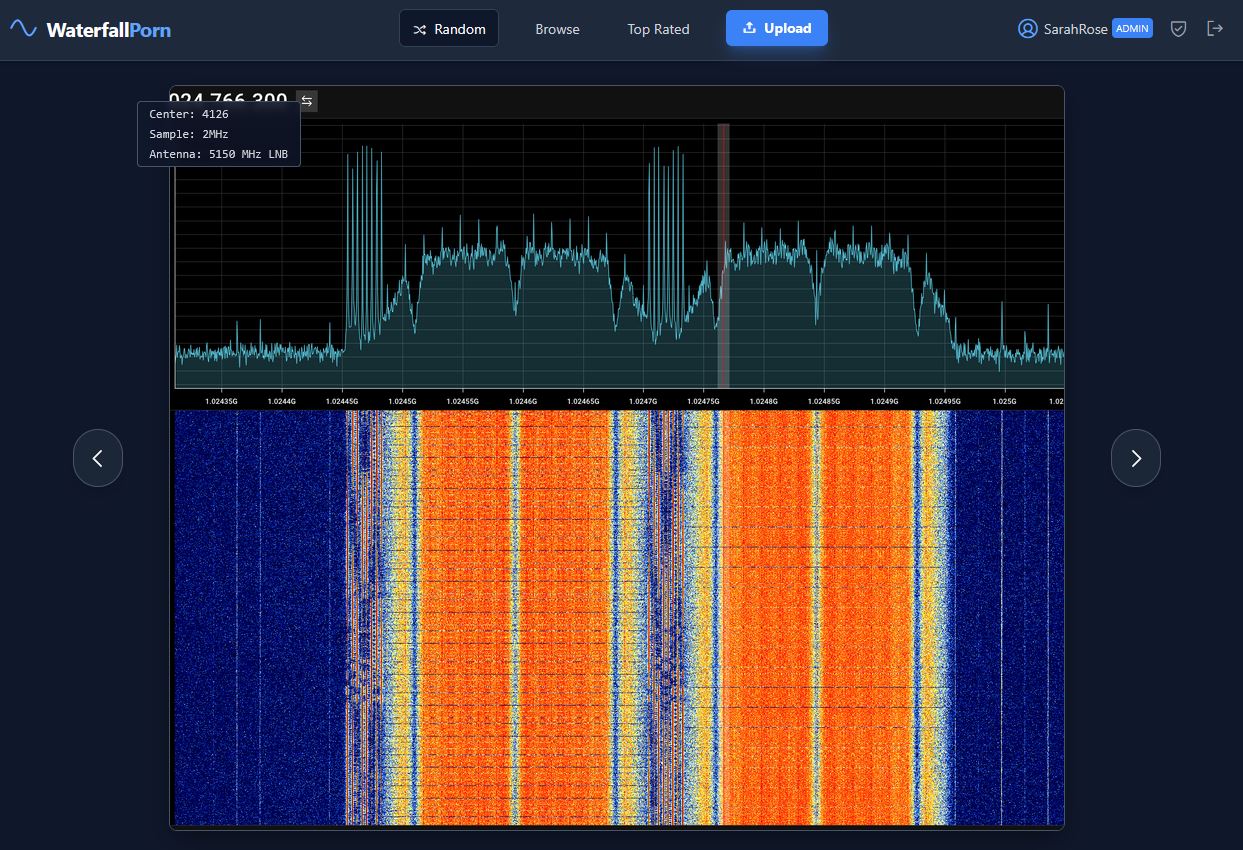Screen dimensions: 1243x850
Task: Click the ADMIN badge
Action: pyautogui.click(x=1132, y=29)
